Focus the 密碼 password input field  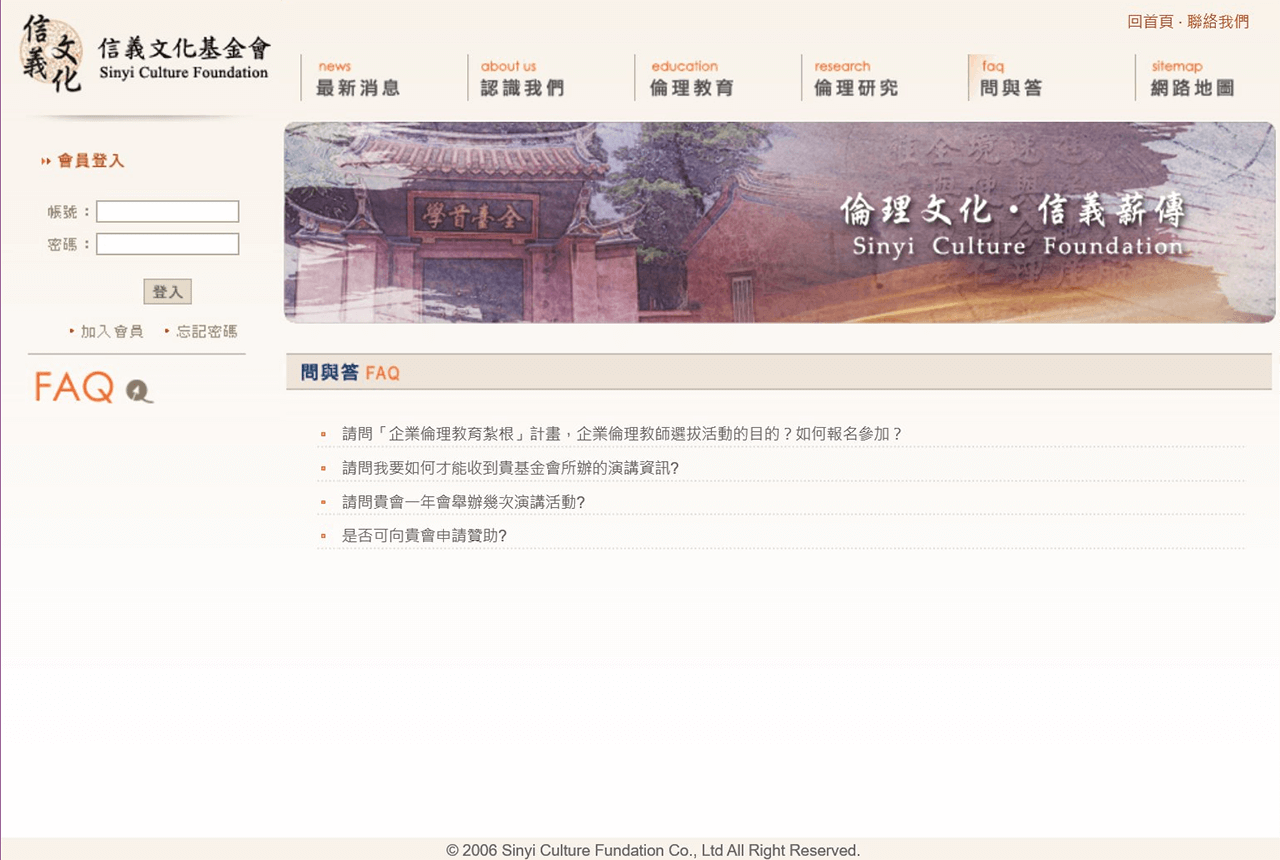click(167, 244)
